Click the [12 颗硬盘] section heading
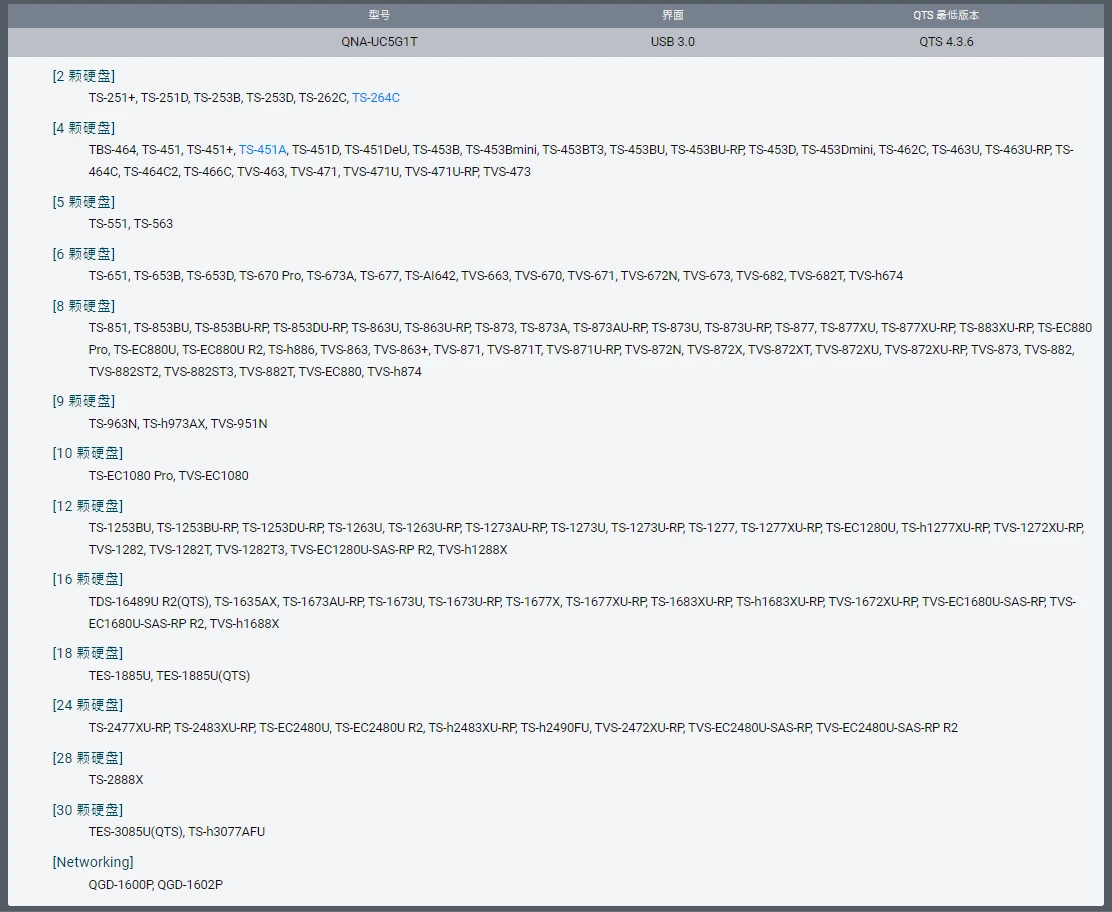This screenshot has height=912, width=1112. pos(88,506)
